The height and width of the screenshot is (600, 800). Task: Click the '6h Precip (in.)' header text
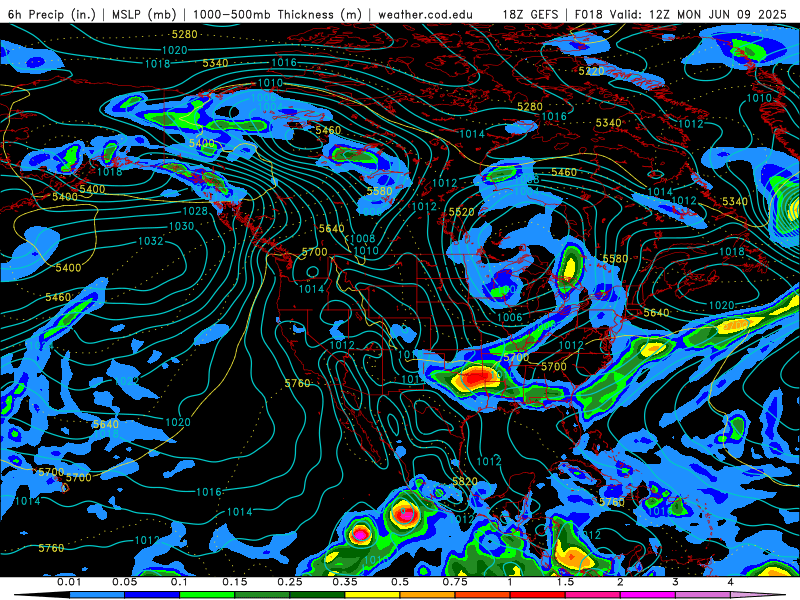(x=52, y=14)
